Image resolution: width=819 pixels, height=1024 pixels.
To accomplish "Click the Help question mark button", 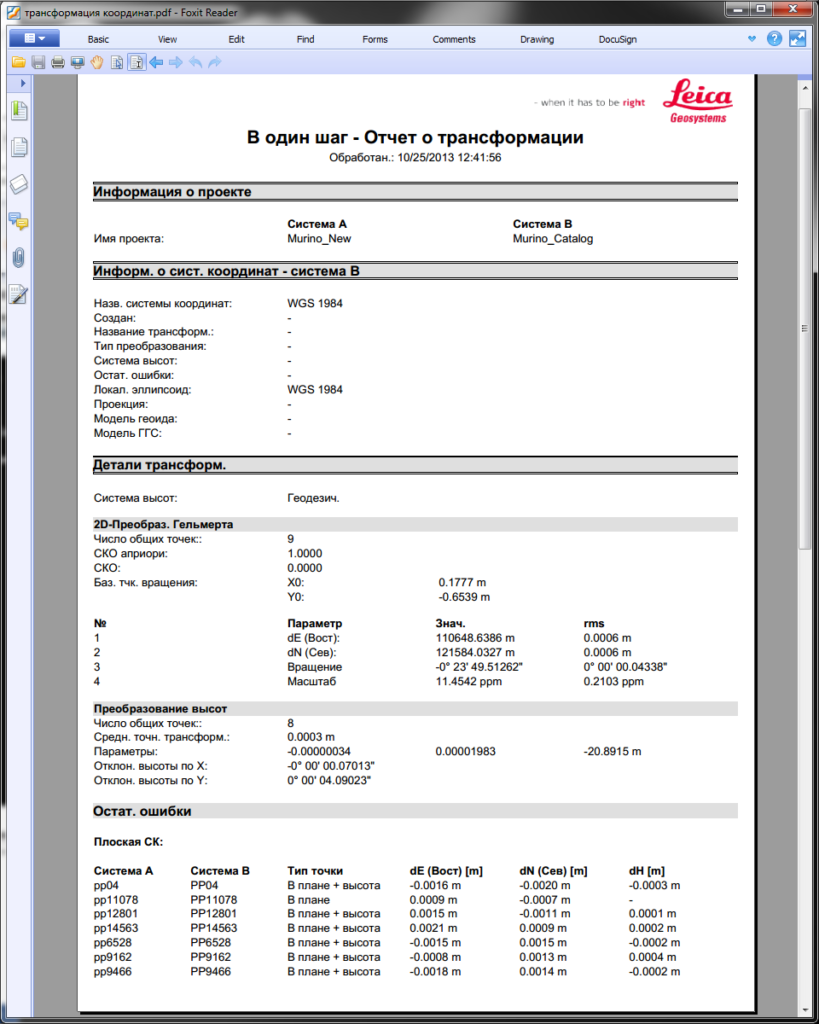I will coord(774,39).
